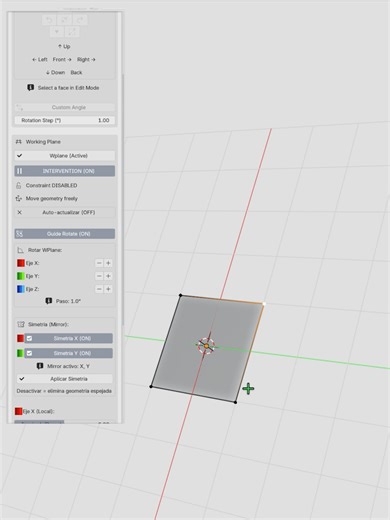
Task: Click the "Desactivar = elimina geometría espejada" note
Action: [x=64, y=391]
